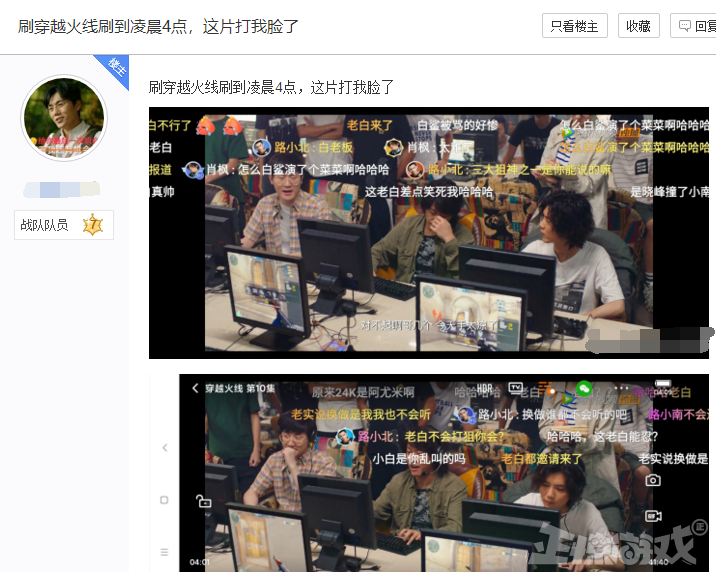The image size is (716, 572).
Task: Open the first video screenshot image
Action: point(429,233)
